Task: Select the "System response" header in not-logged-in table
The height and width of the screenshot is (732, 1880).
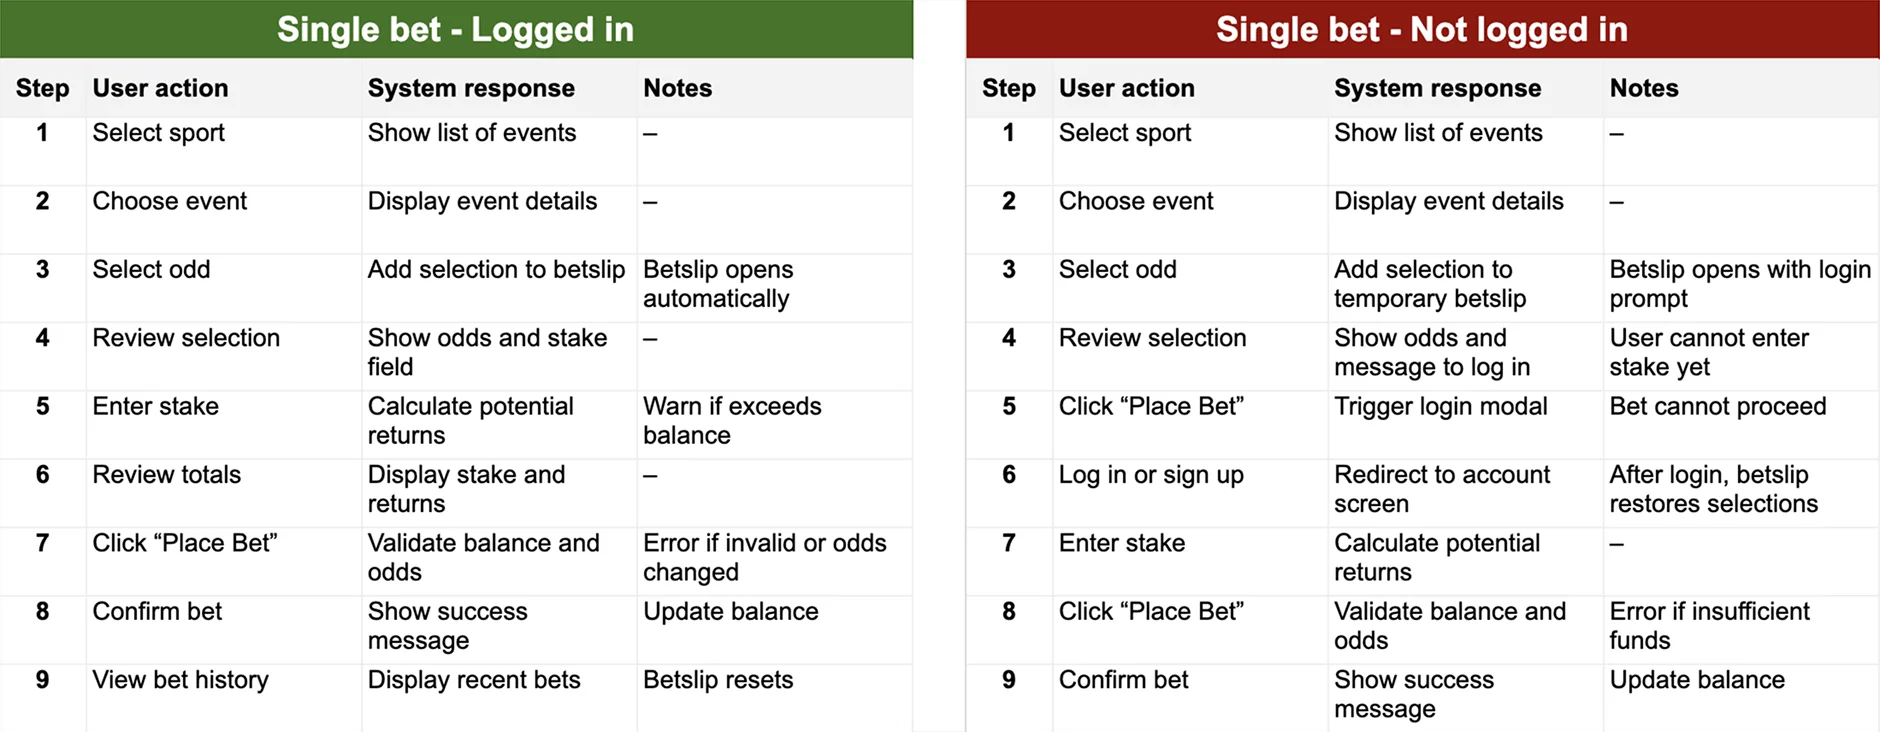Action: (1437, 88)
